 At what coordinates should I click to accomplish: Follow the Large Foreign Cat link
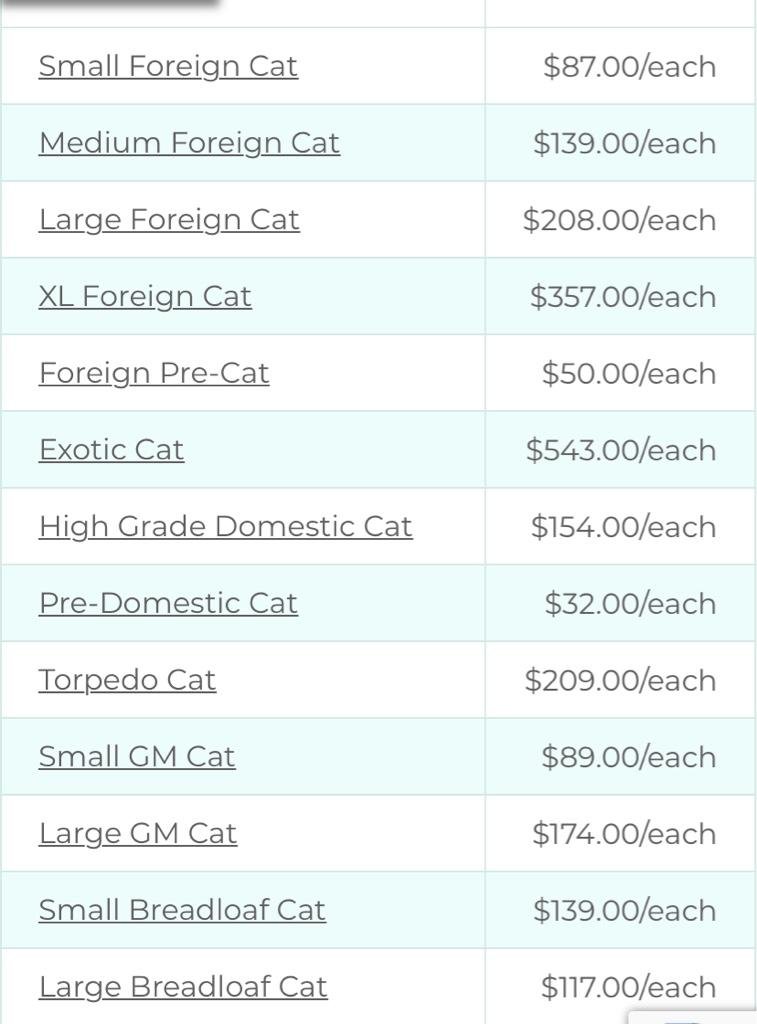(x=169, y=220)
